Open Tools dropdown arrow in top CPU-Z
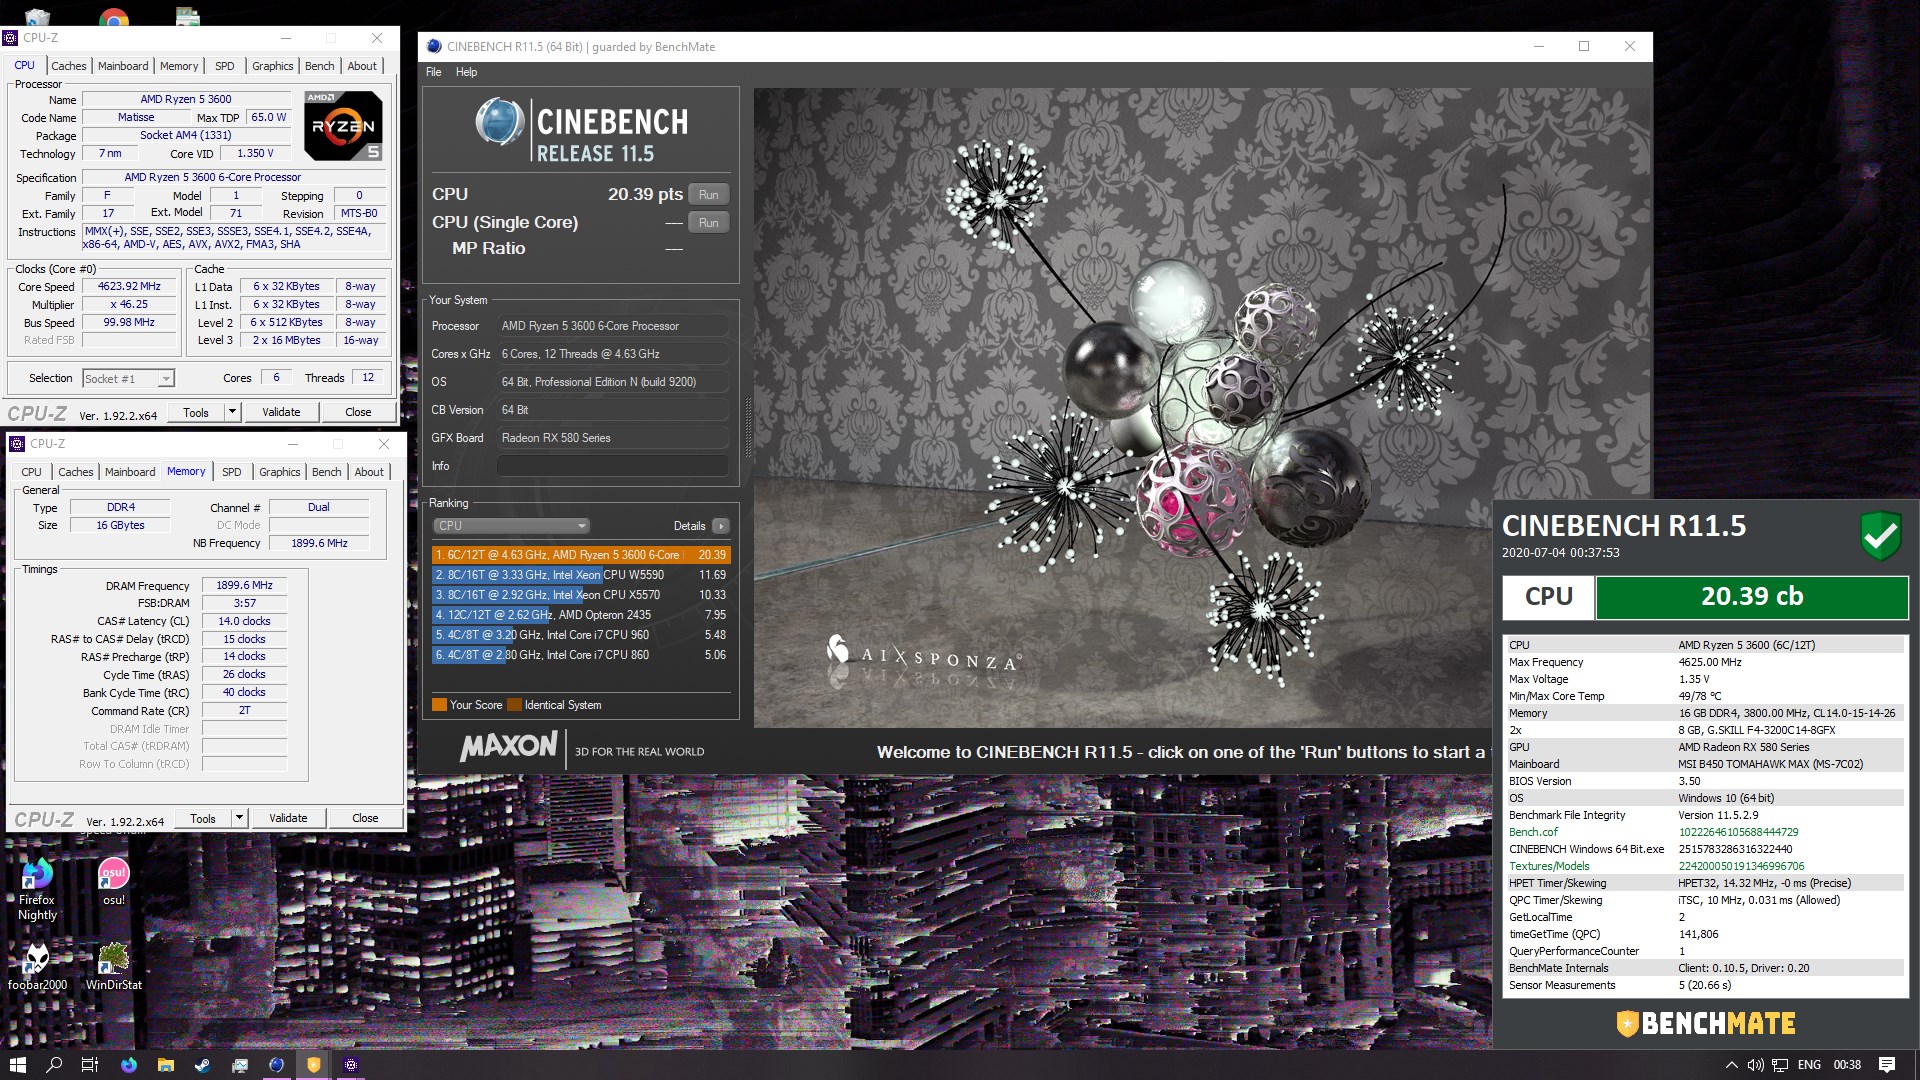The image size is (1920, 1080). (232, 412)
